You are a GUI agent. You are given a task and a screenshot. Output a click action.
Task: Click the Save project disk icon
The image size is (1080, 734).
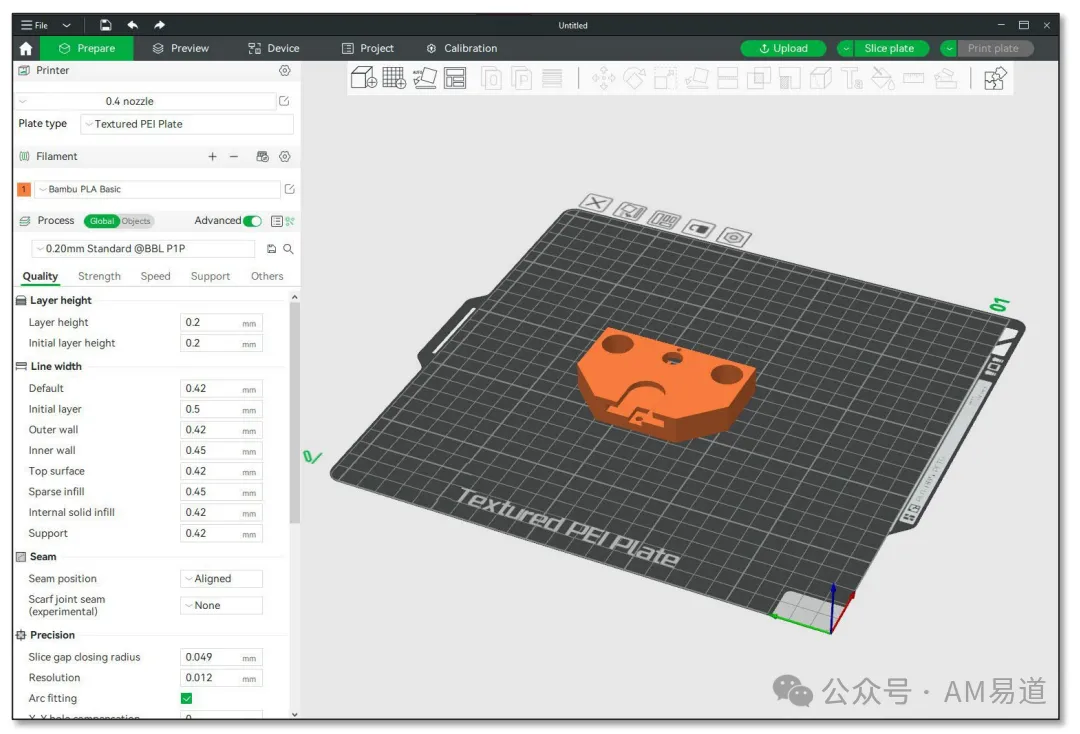pyautogui.click(x=105, y=25)
